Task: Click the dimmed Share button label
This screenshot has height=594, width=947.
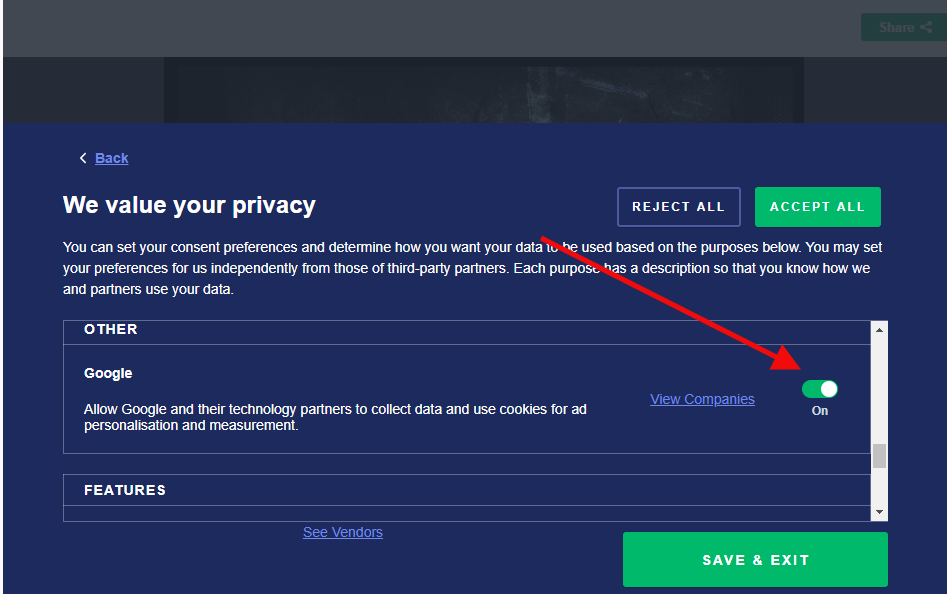Action: (896, 28)
